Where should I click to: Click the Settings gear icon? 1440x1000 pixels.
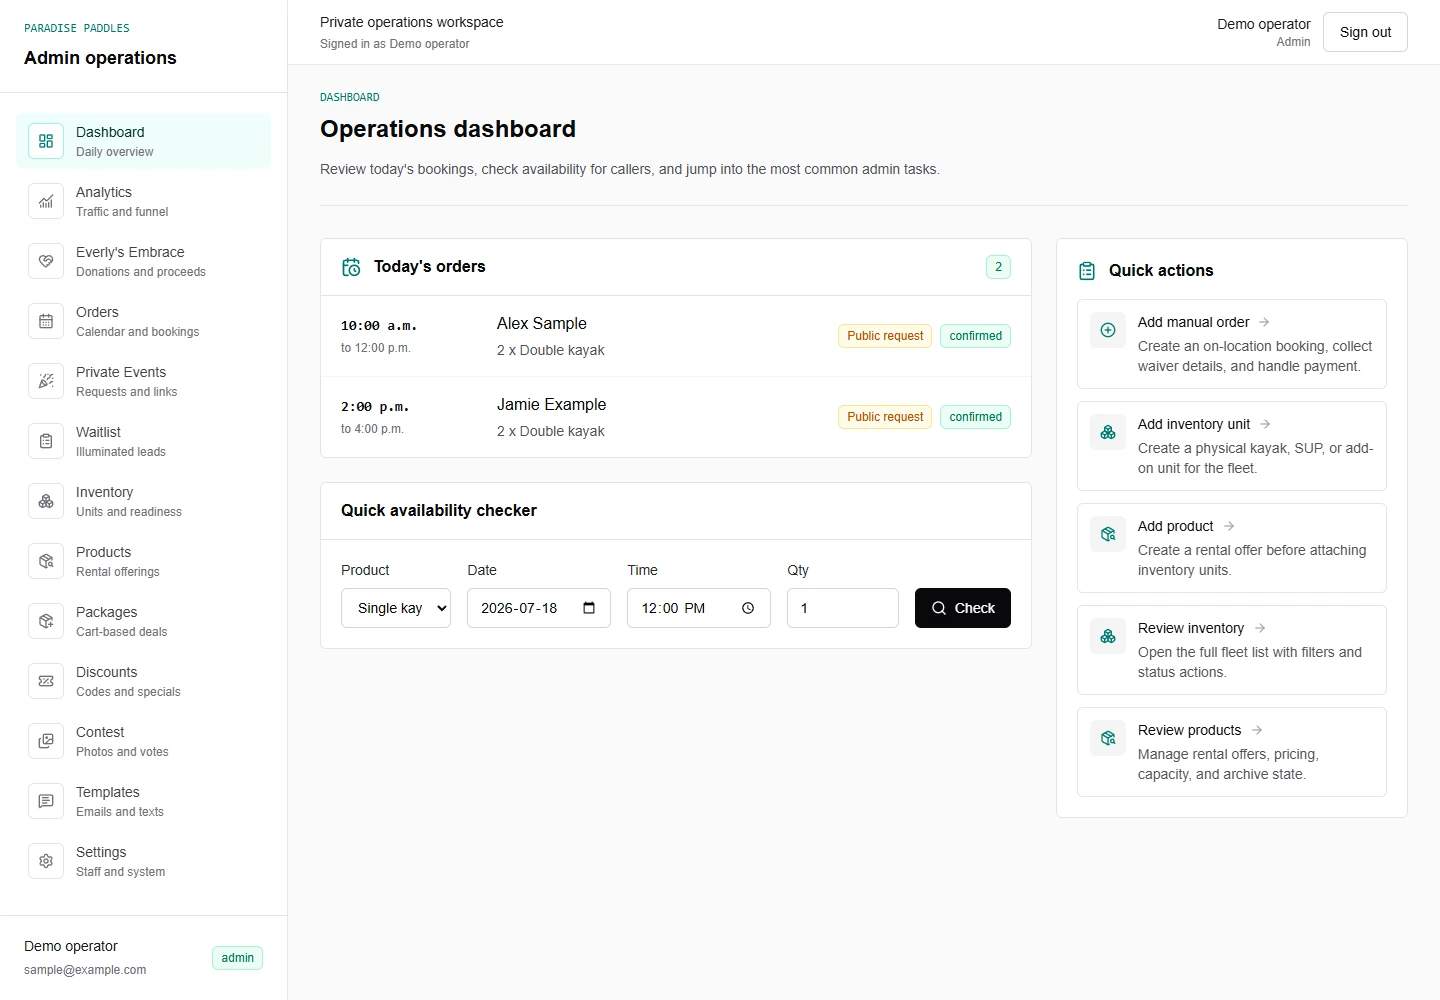point(46,861)
